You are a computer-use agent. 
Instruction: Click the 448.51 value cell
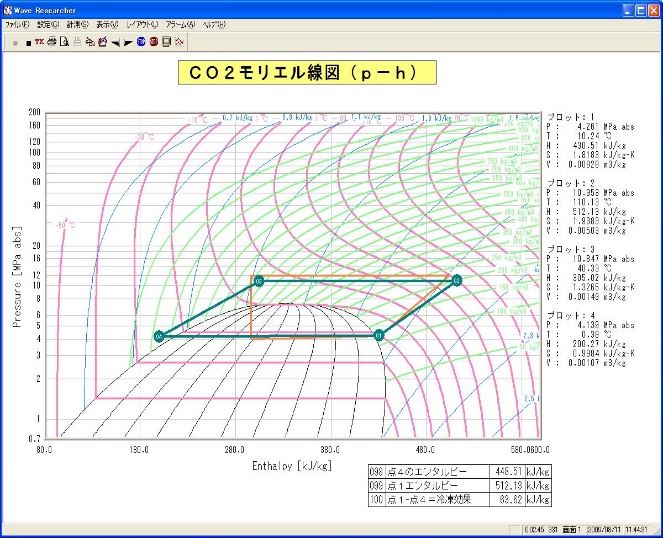tap(507, 471)
